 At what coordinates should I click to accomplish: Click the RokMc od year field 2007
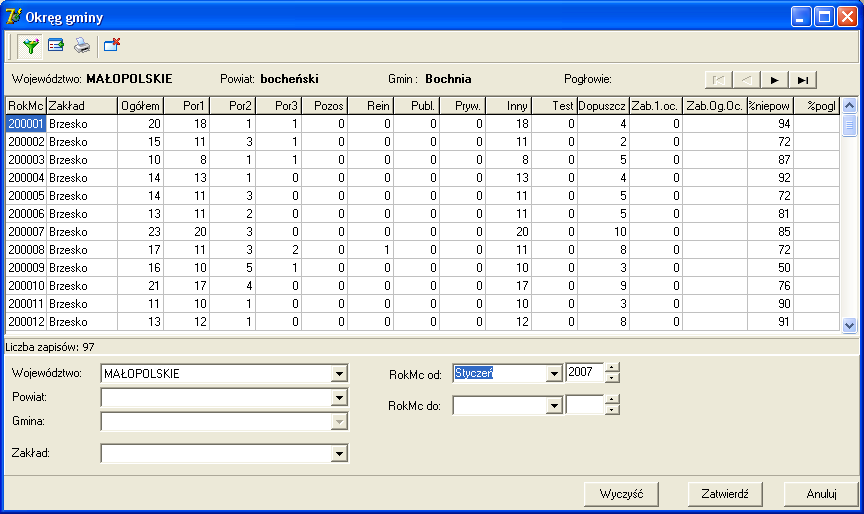tap(585, 373)
